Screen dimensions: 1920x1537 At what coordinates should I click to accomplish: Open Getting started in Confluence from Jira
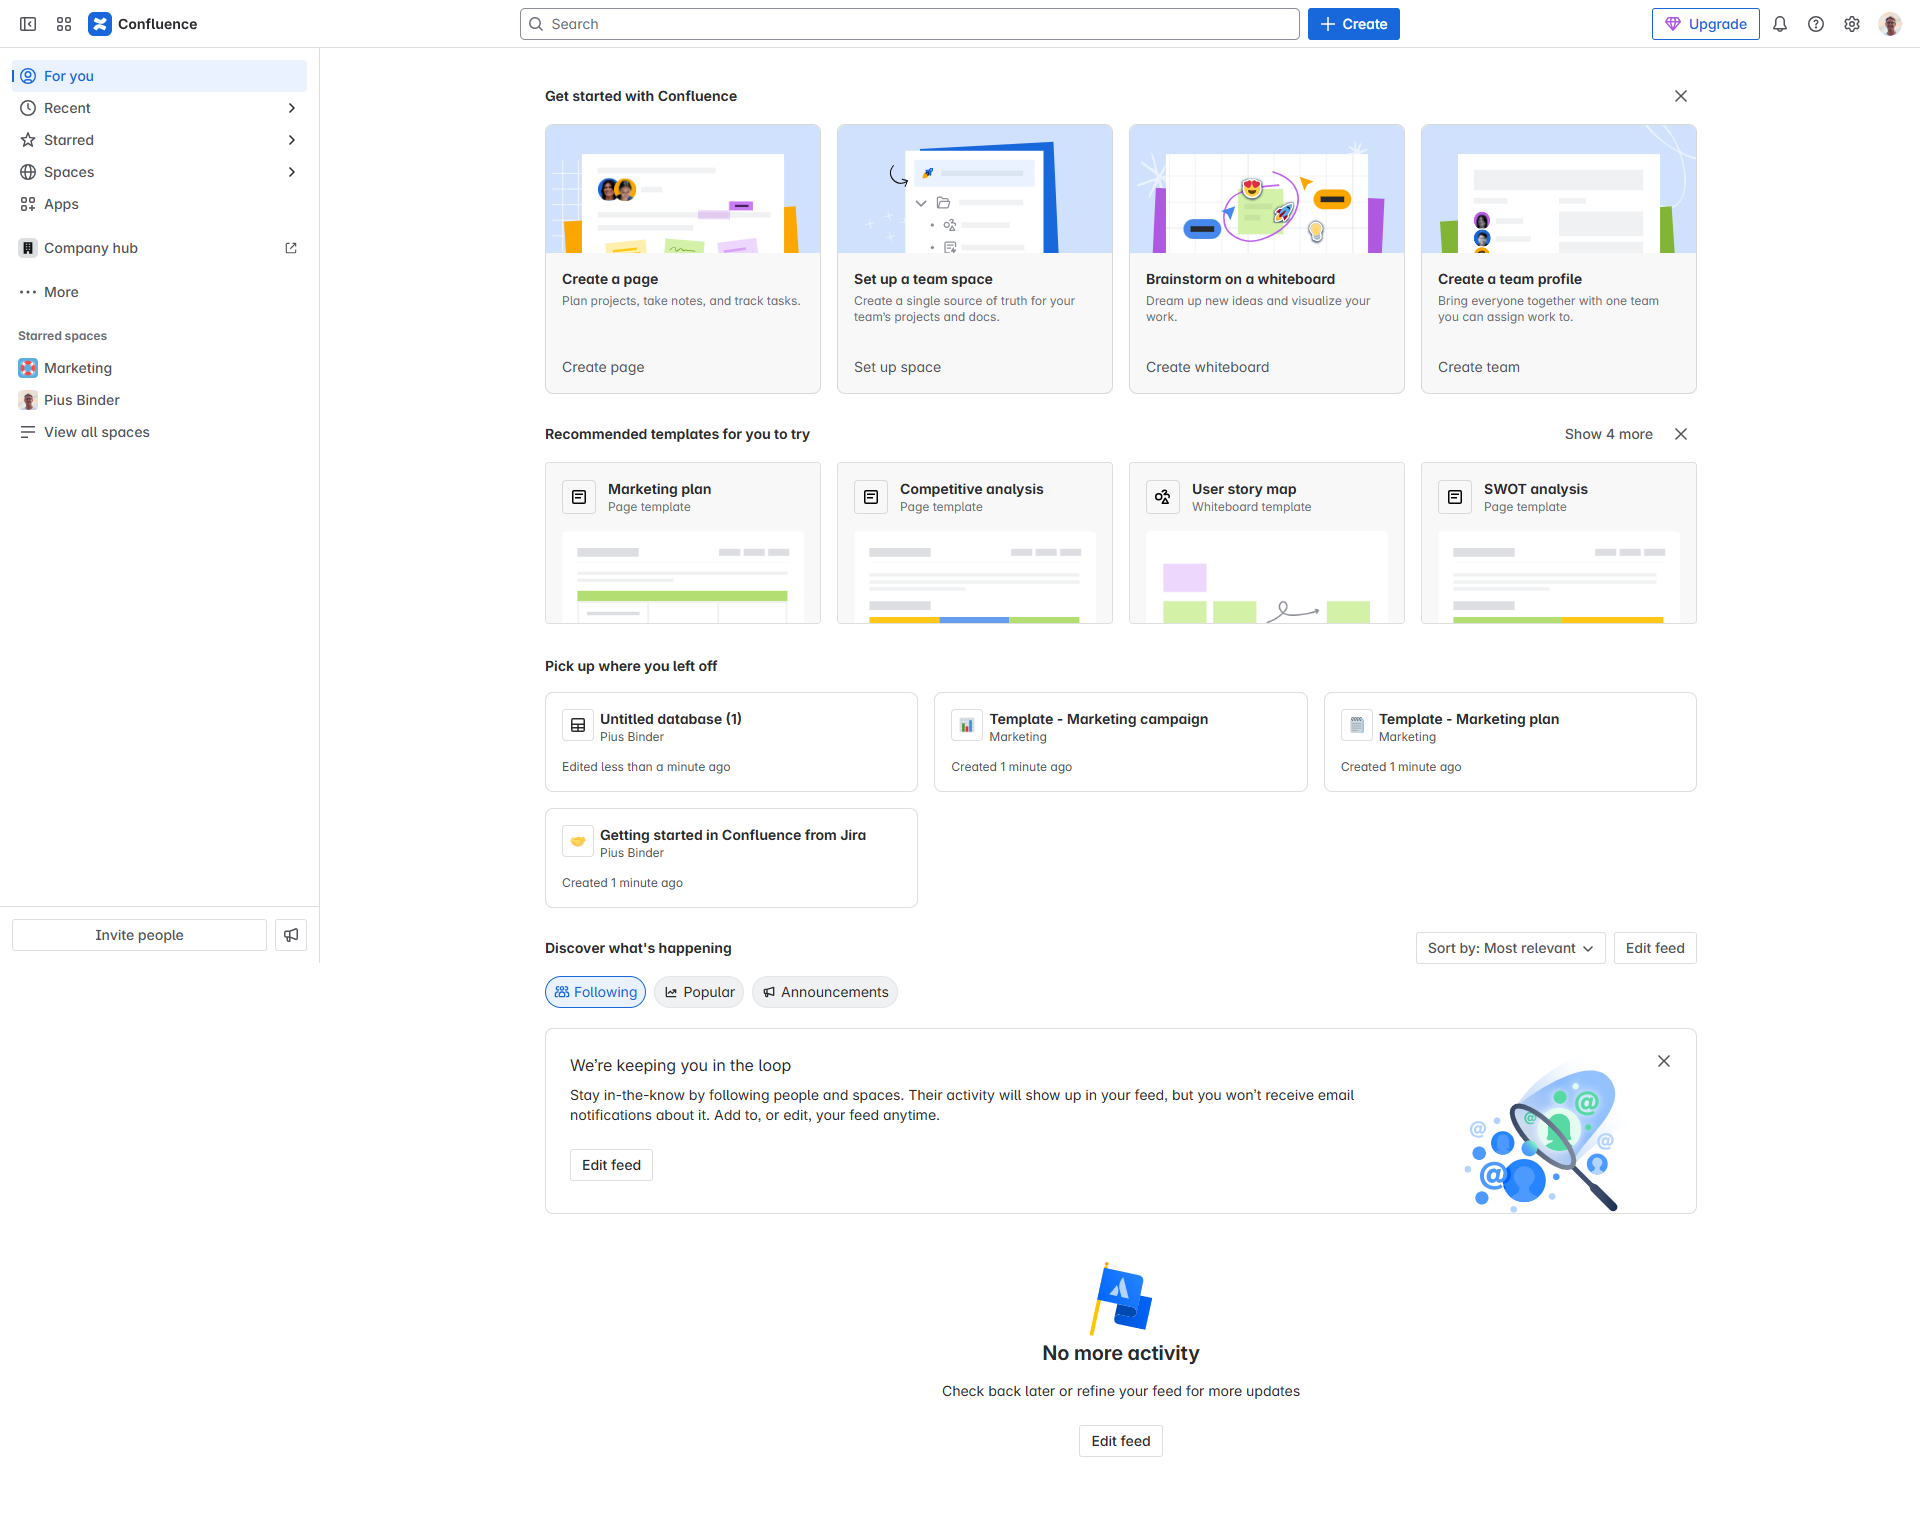click(733, 835)
